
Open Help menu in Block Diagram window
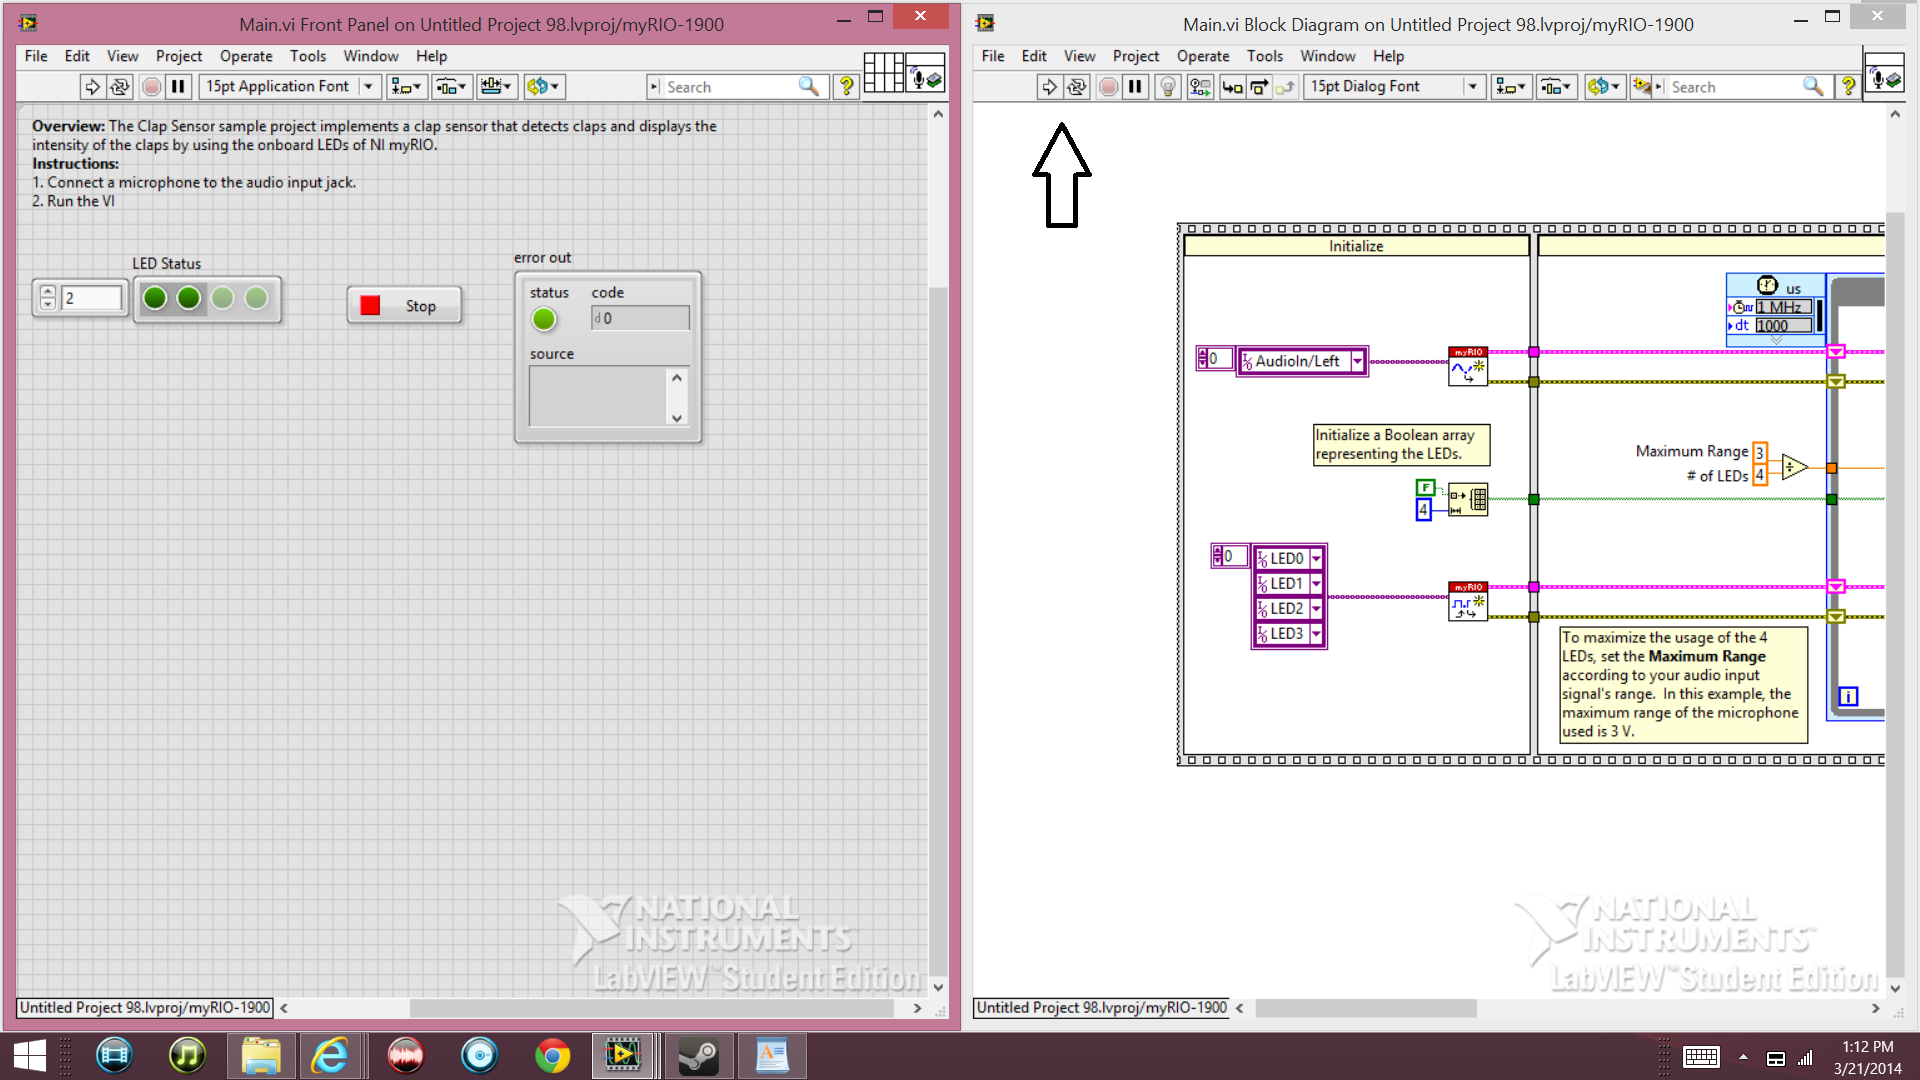pos(1388,56)
